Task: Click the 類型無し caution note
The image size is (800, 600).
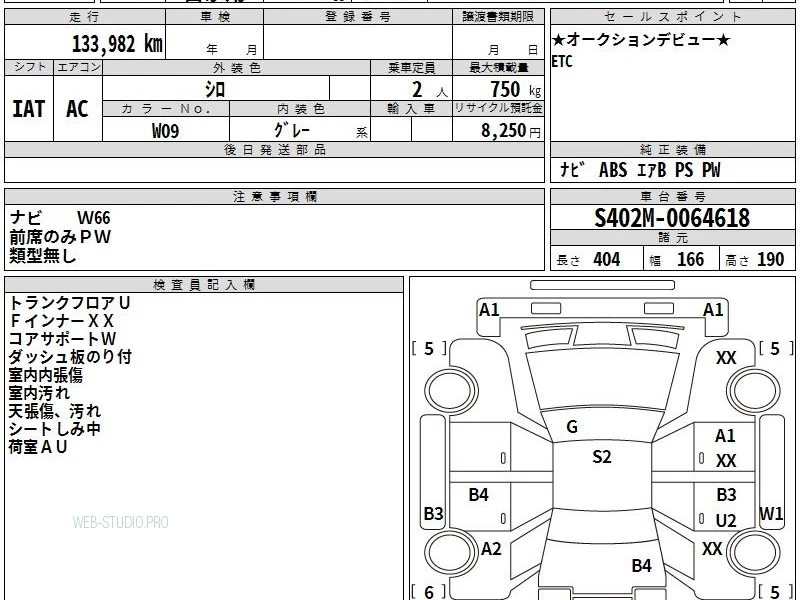Action: 43,255
